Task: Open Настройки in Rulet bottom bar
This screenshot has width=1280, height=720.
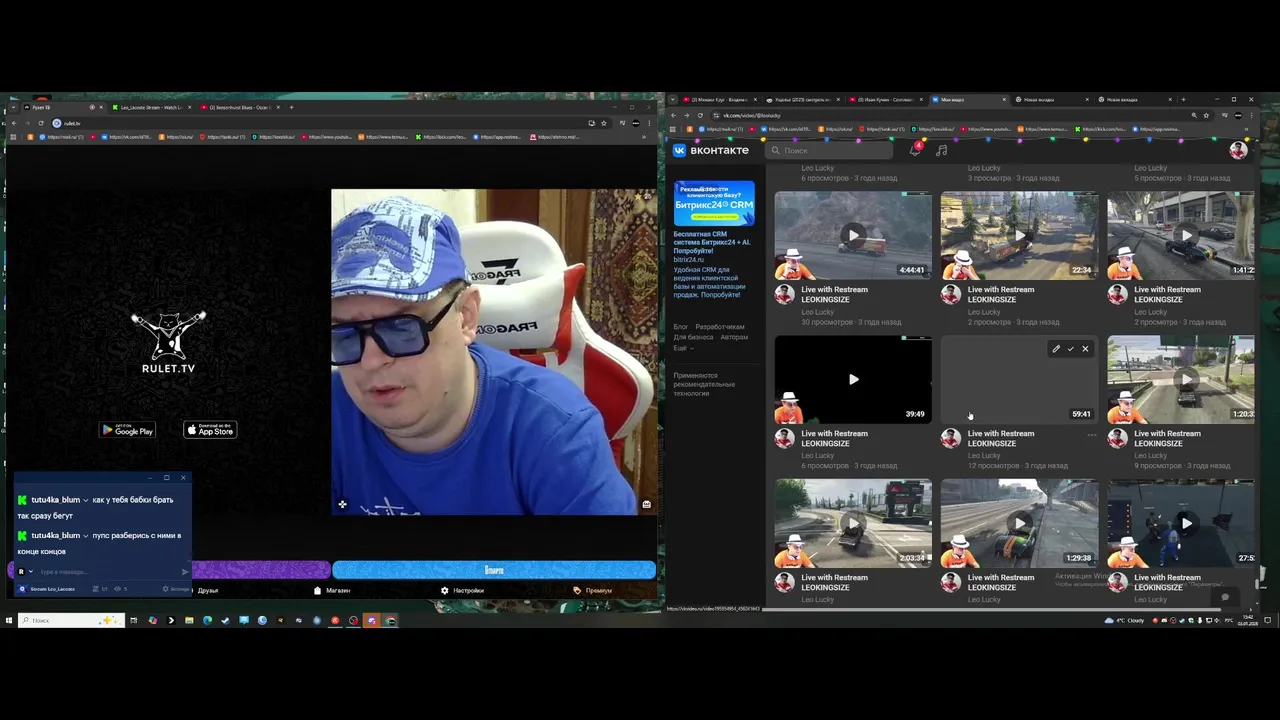Action: point(462,591)
